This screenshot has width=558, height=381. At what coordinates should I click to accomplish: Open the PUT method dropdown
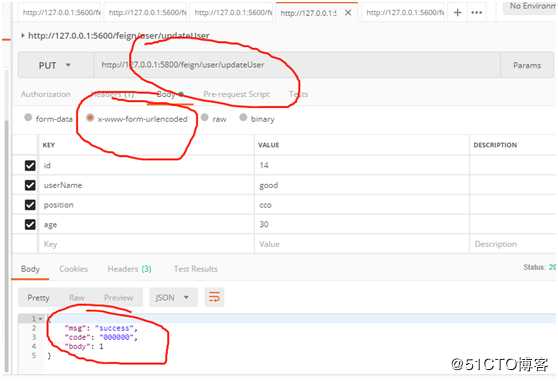click(x=55, y=65)
